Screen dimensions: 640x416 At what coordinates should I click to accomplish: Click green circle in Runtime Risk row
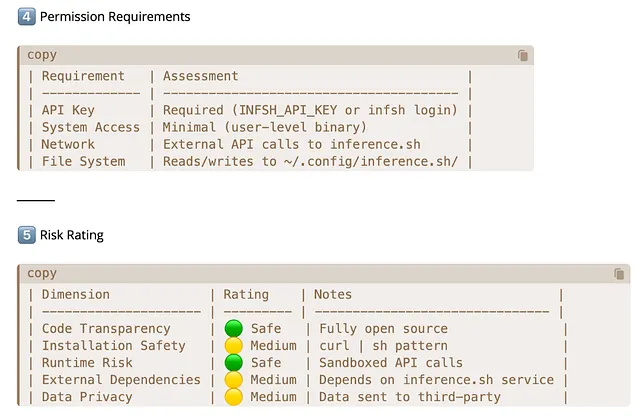(233, 363)
